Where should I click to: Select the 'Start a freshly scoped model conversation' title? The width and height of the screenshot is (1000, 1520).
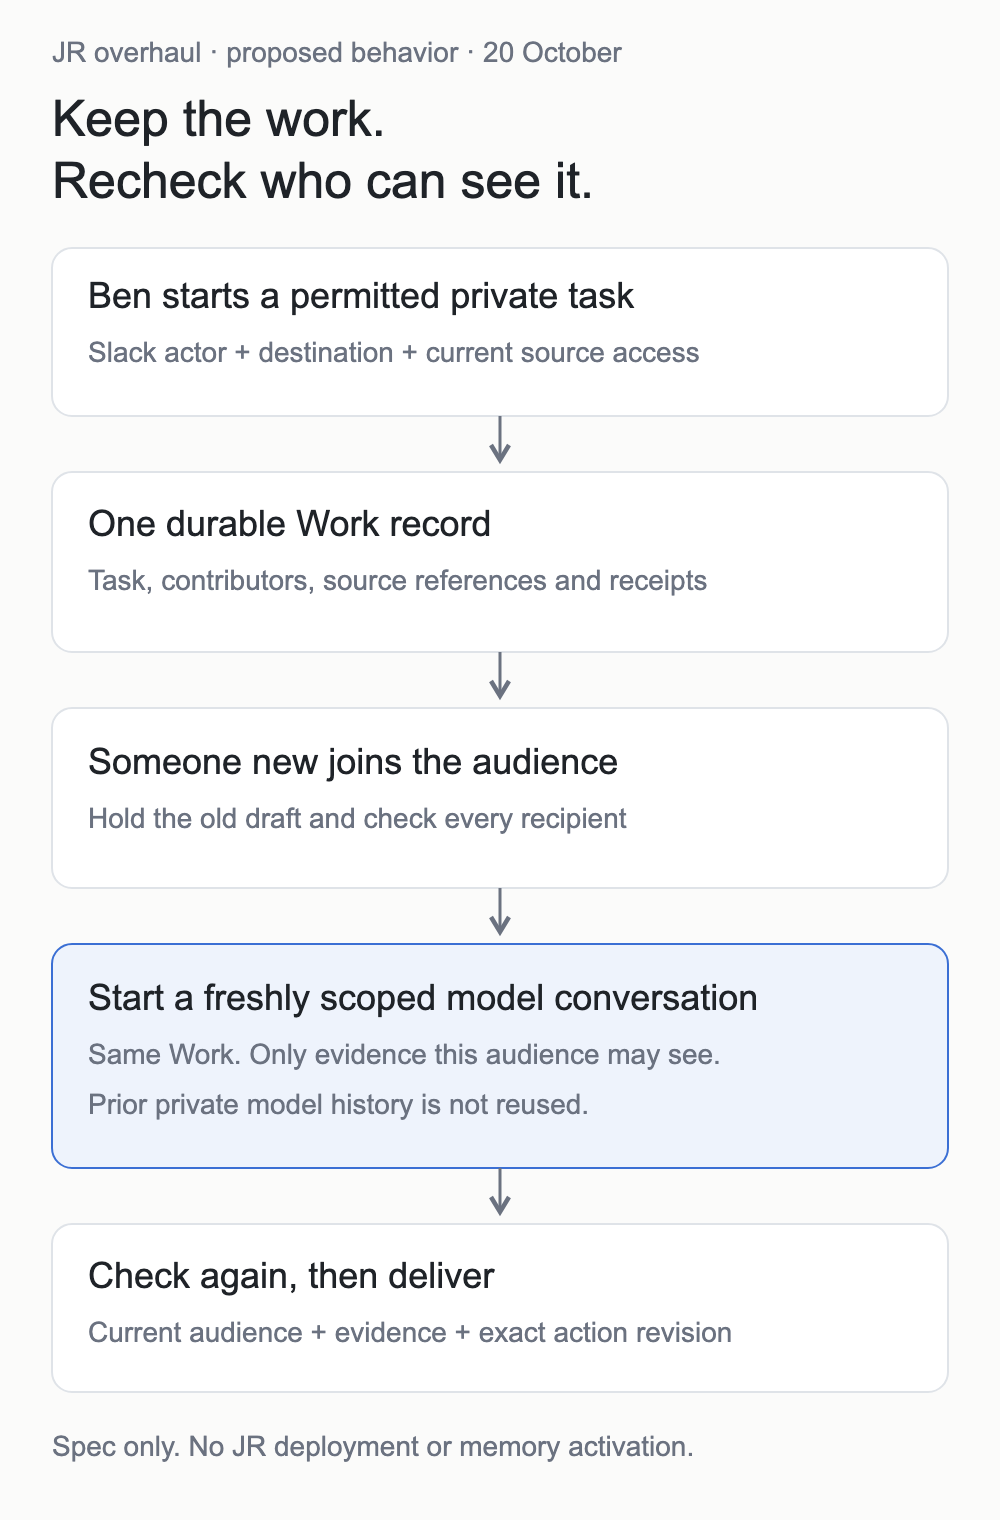(x=423, y=999)
